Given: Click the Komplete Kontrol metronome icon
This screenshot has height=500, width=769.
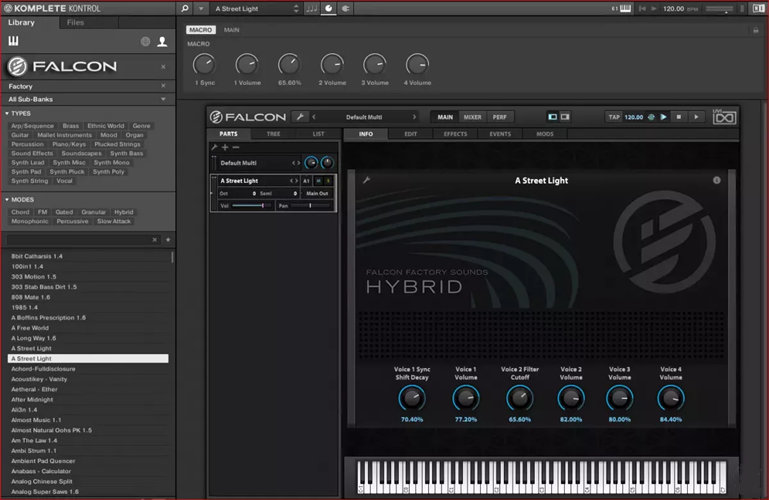Looking at the screenshot, I should tap(312, 8).
